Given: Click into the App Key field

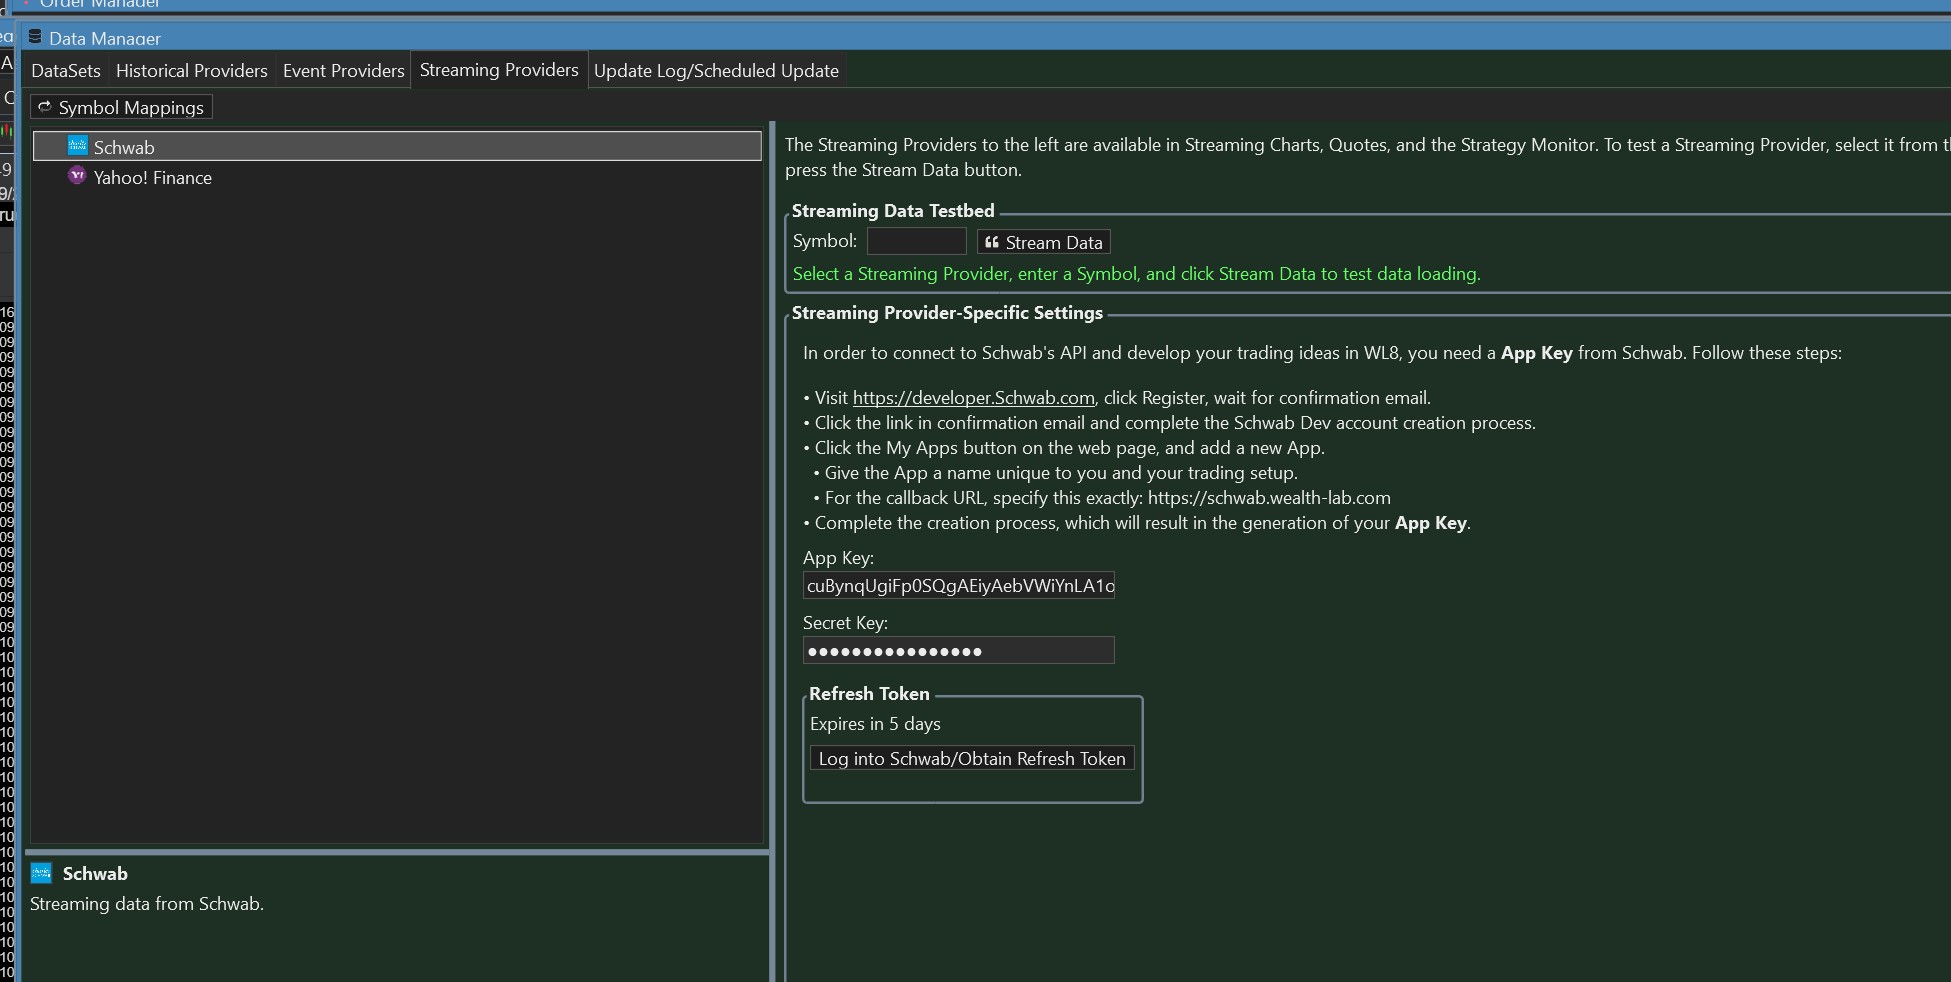Looking at the screenshot, I should coord(958,586).
